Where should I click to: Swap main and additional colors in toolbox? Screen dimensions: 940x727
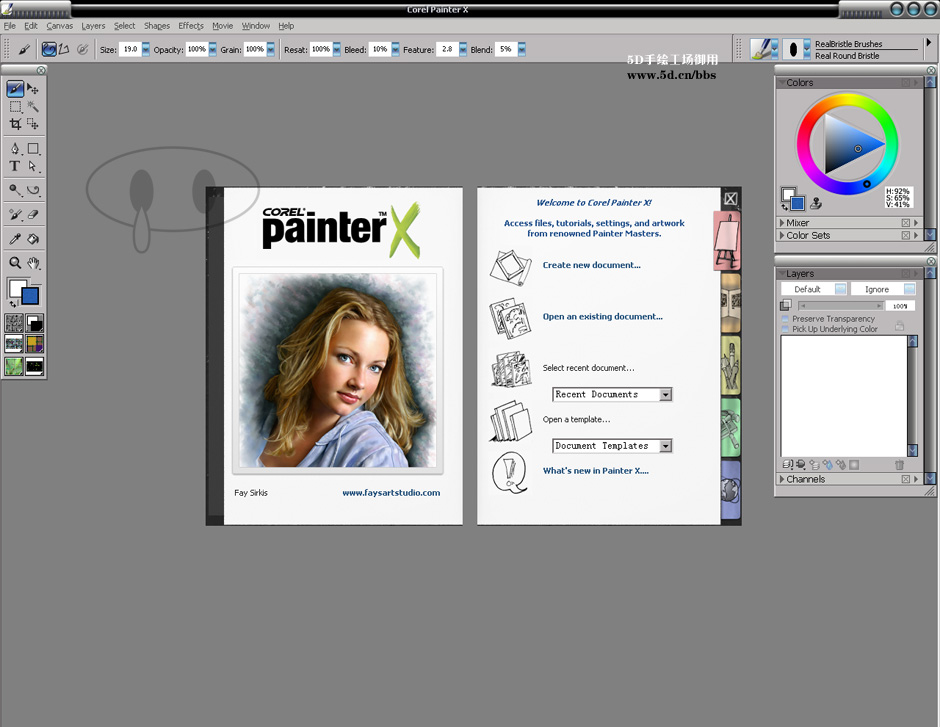(13, 304)
